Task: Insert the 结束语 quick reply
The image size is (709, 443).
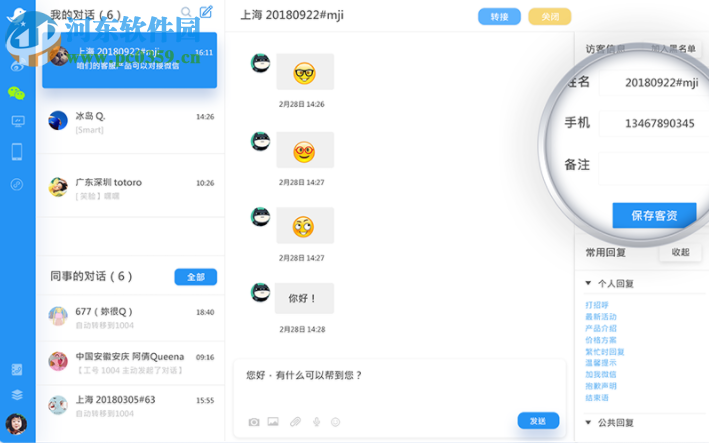Action: click(597, 398)
